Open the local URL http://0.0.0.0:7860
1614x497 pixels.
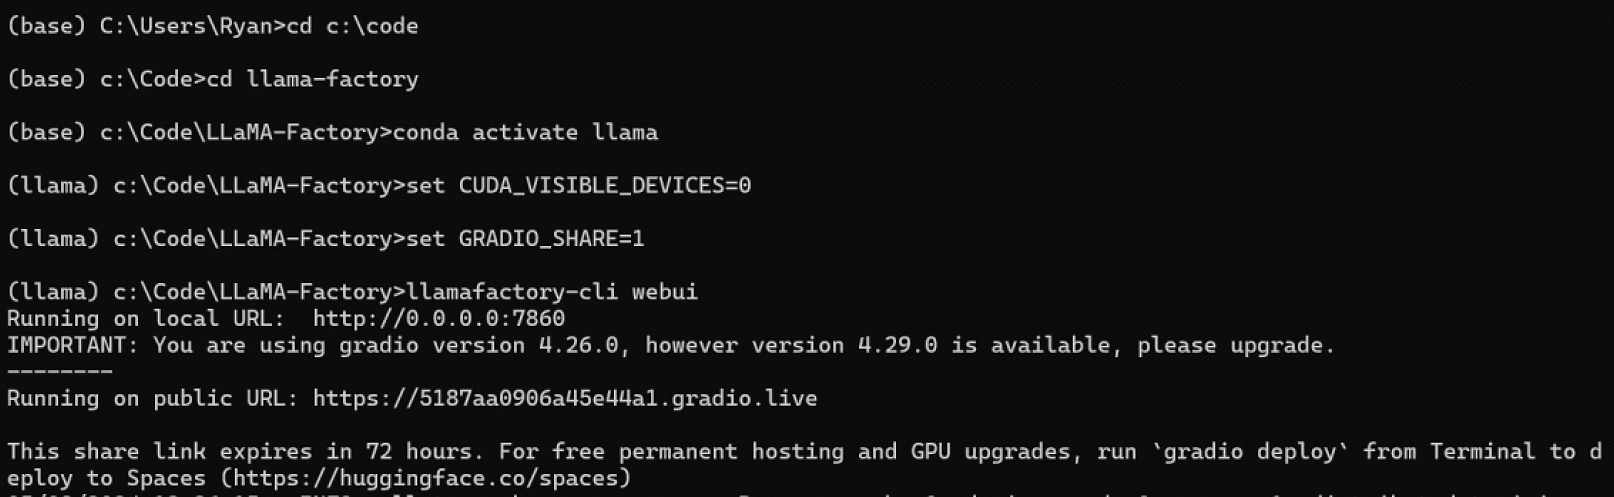(x=438, y=319)
